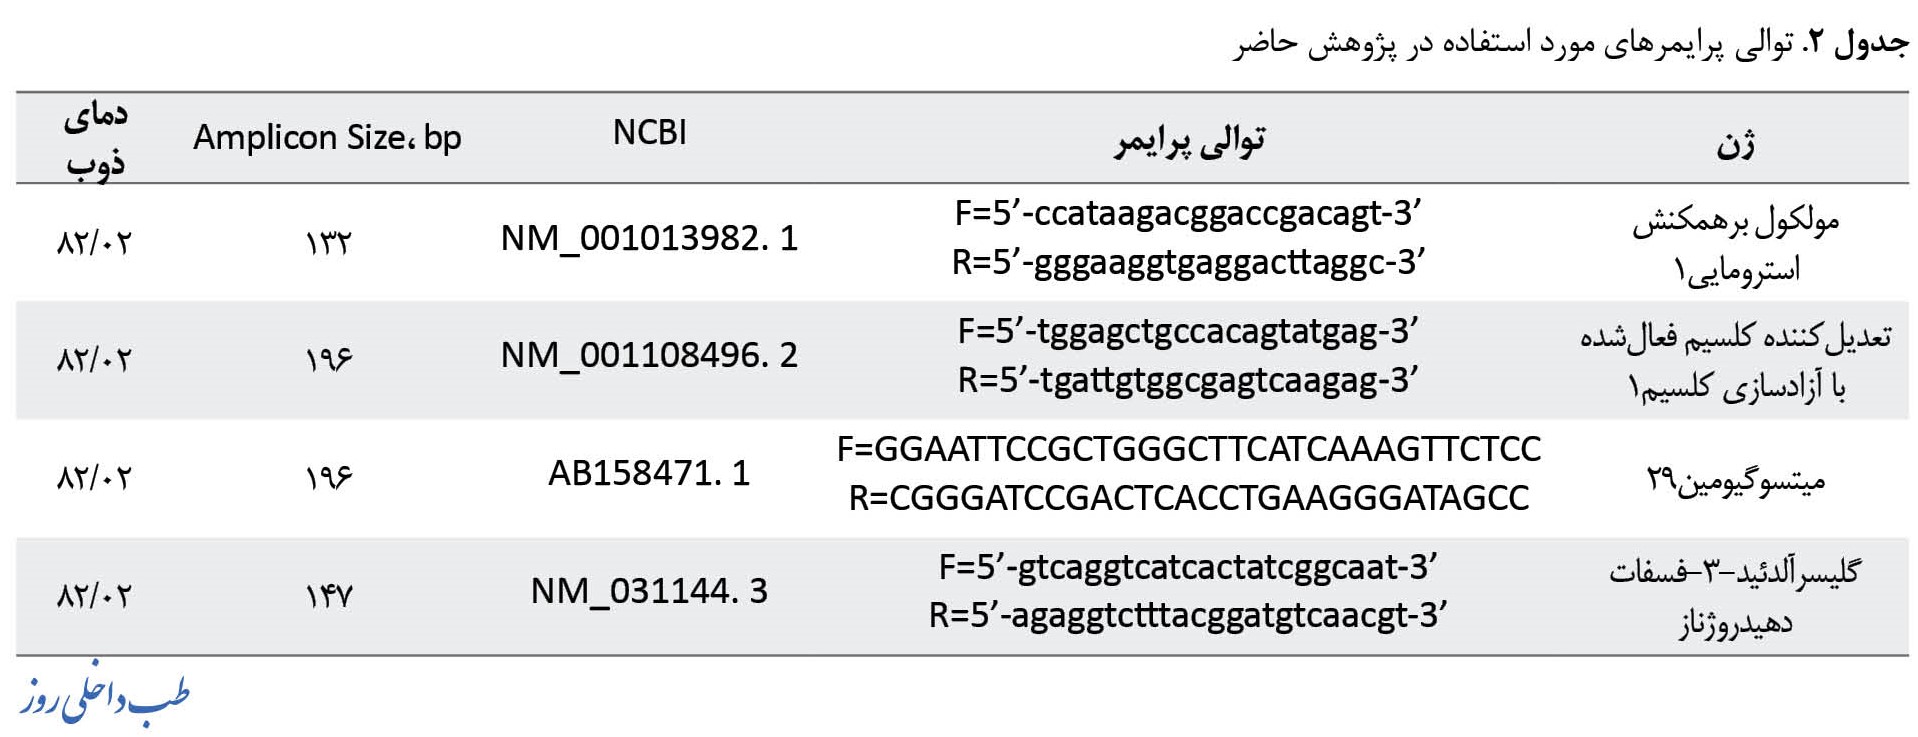Select the NCBI column header
Image resolution: width=1918 pixels, height=737 pixels.
coord(649,133)
